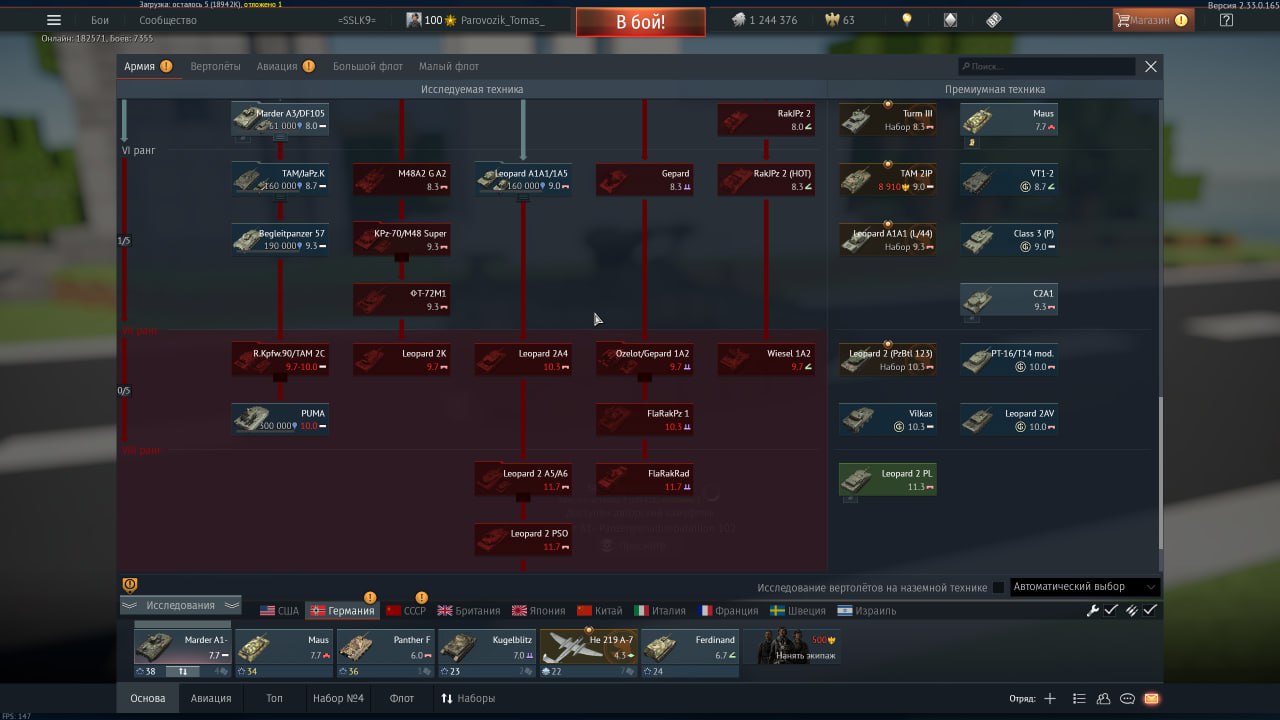Switch to the Армия tab

coord(148,66)
